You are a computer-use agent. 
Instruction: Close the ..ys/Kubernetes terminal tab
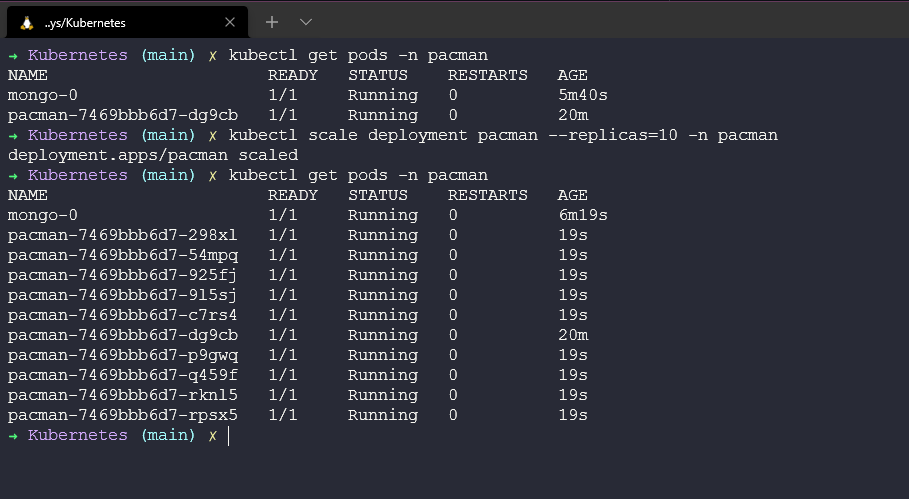(x=229, y=22)
